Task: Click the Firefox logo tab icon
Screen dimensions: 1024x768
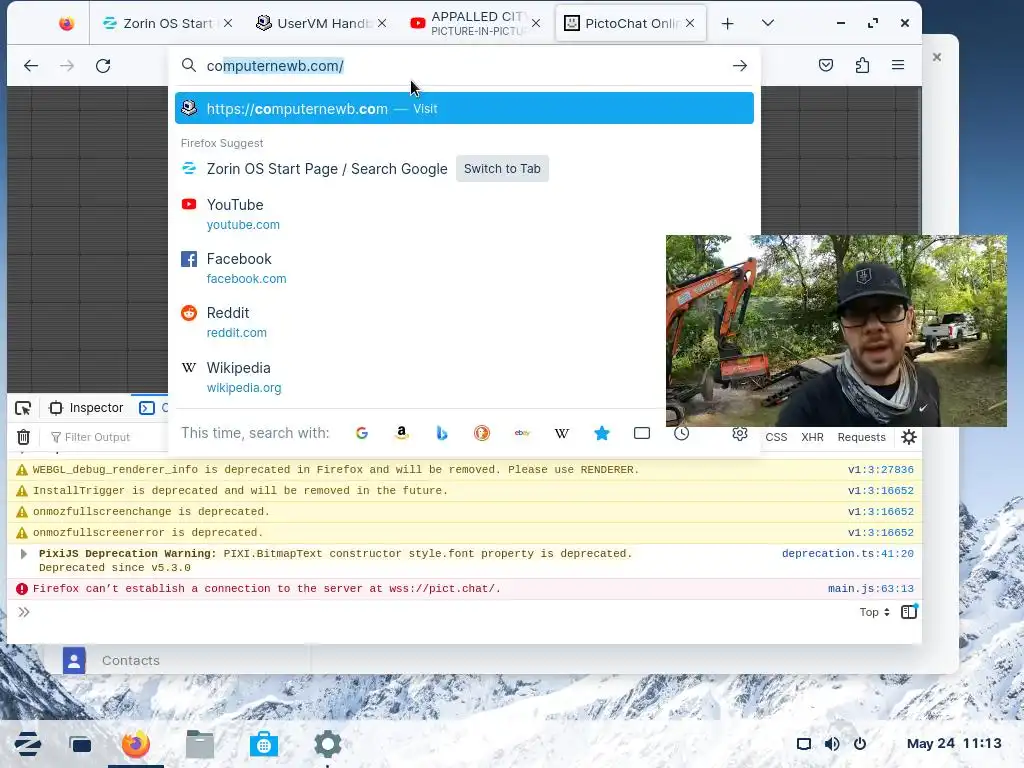Action: point(66,24)
